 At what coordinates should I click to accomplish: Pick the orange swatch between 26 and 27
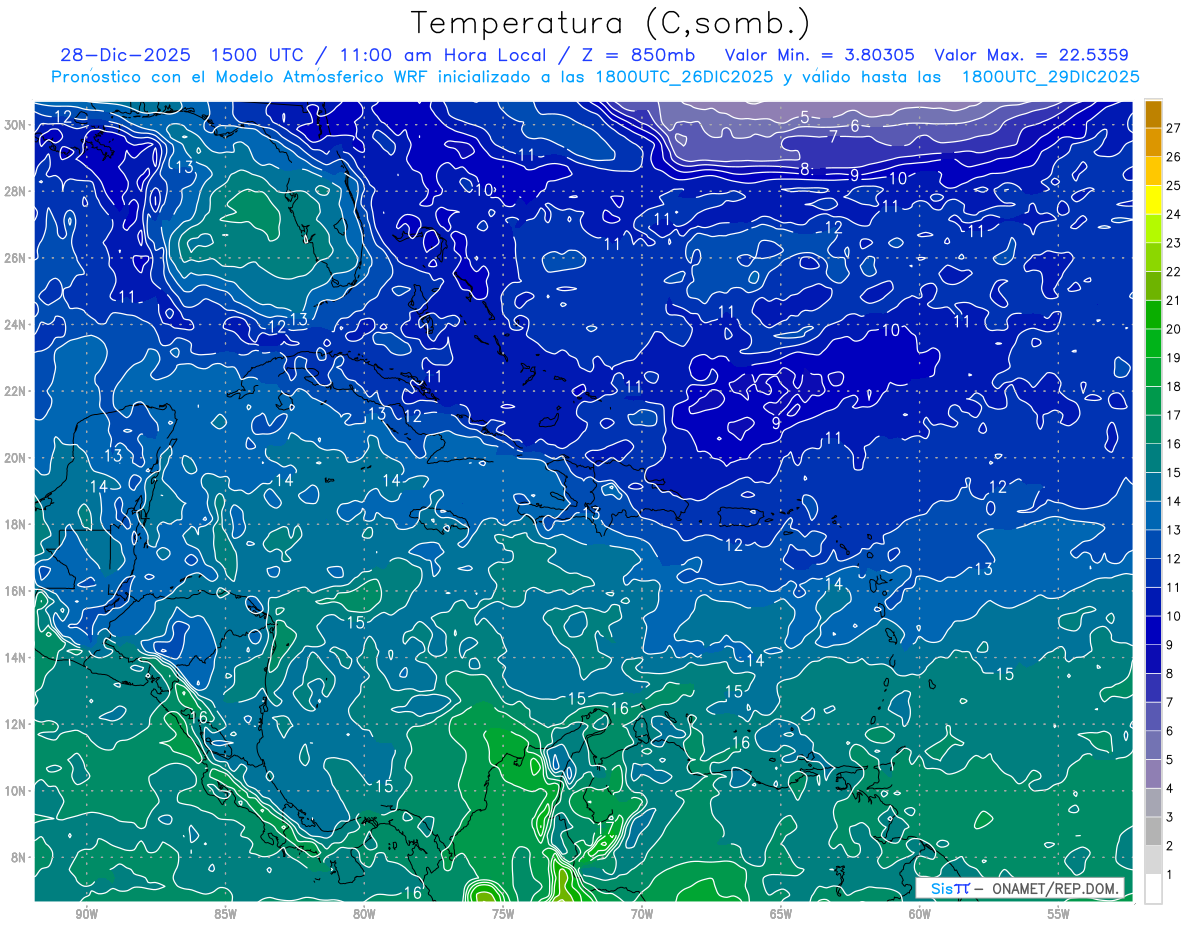tap(1153, 142)
